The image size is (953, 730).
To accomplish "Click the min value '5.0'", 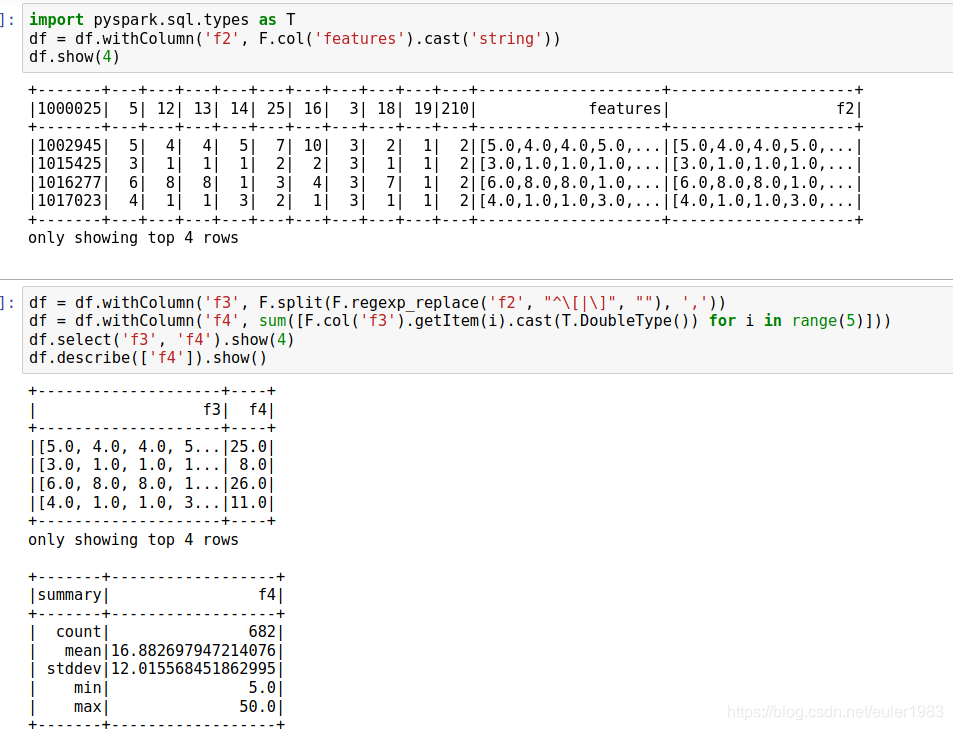I will click(x=262, y=688).
